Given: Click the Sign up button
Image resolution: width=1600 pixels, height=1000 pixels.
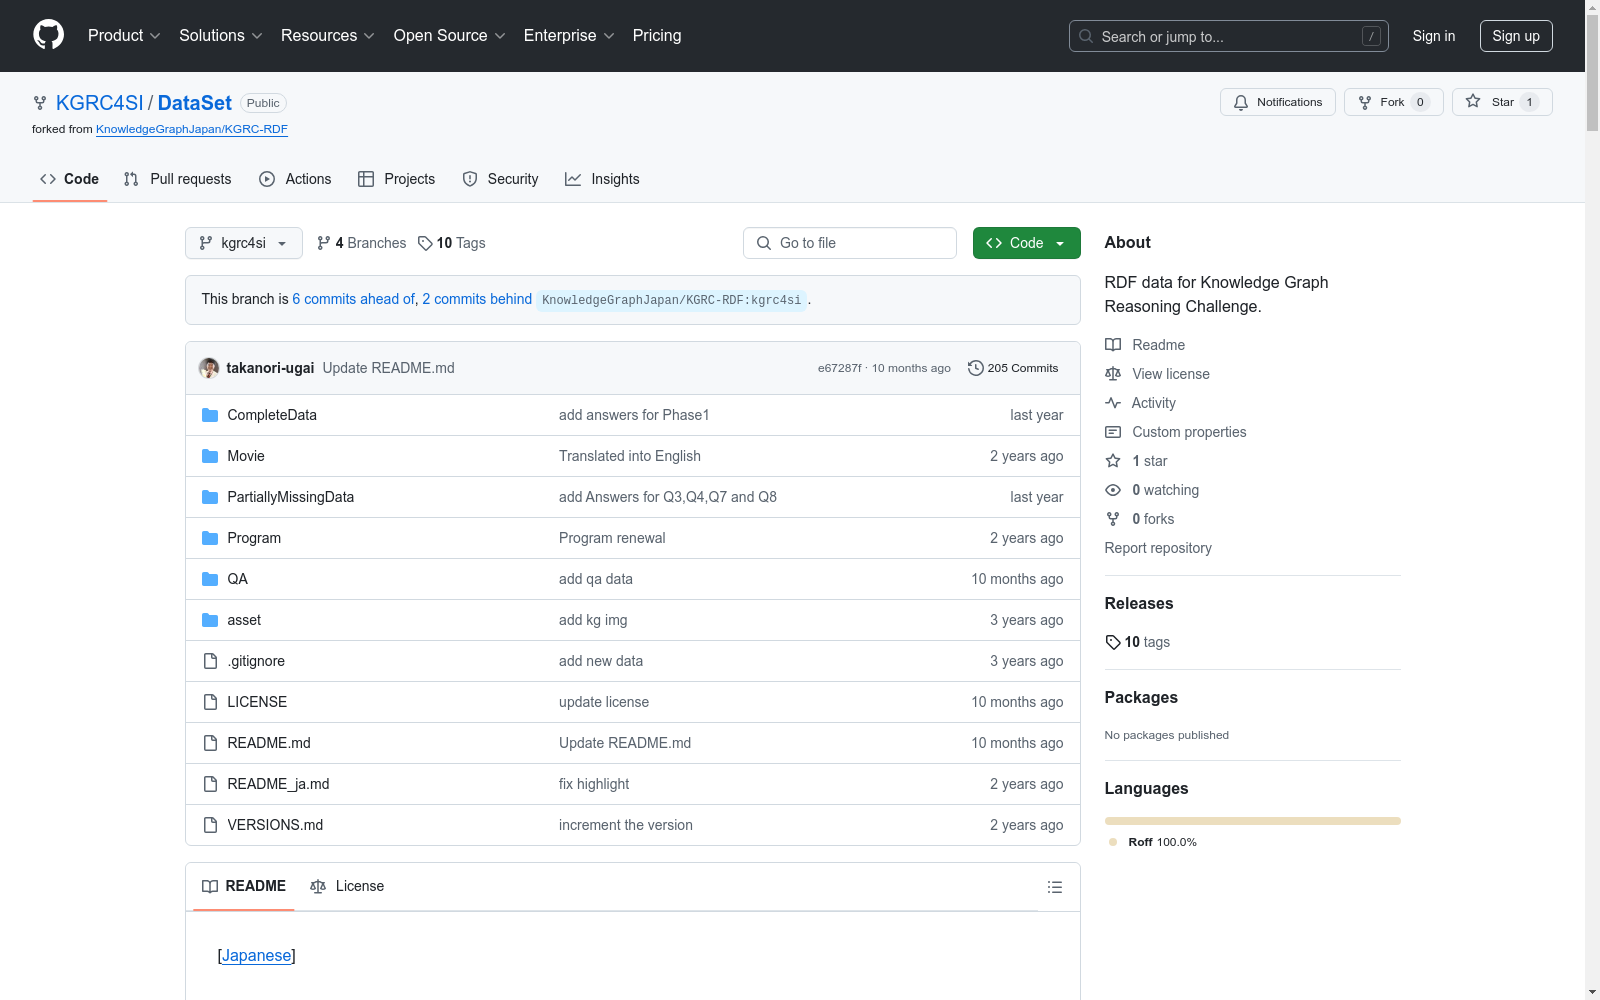Looking at the screenshot, I should [1516, 36].
